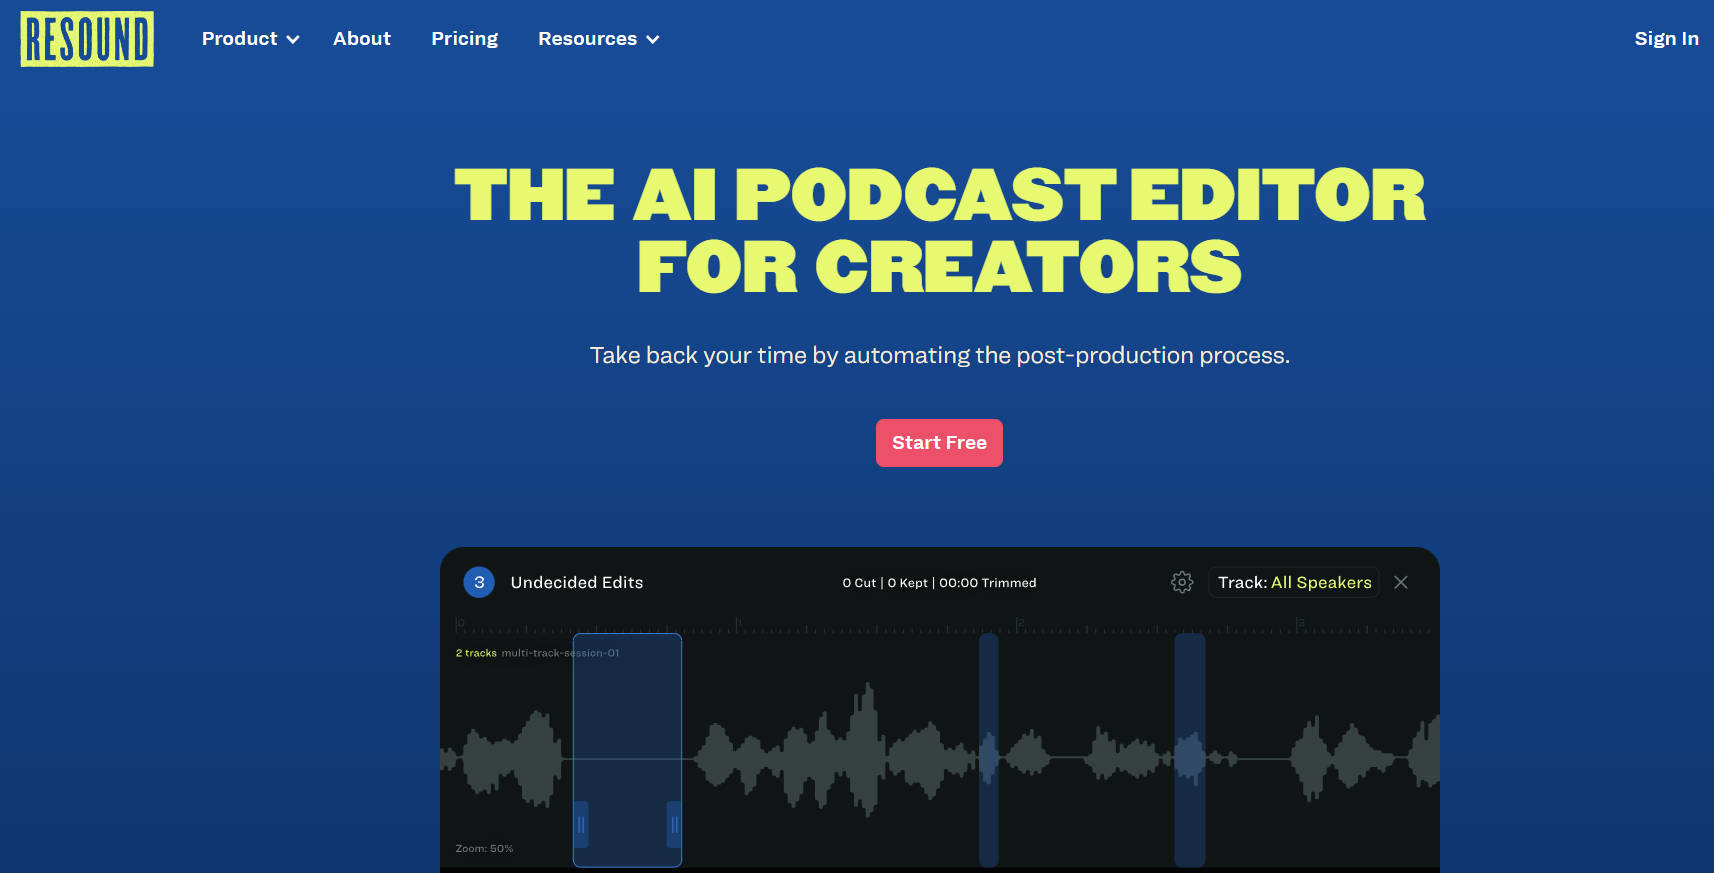Click left drag handle of selected edit region
The image size is (1714, 873).
click(x=581, y=824)
